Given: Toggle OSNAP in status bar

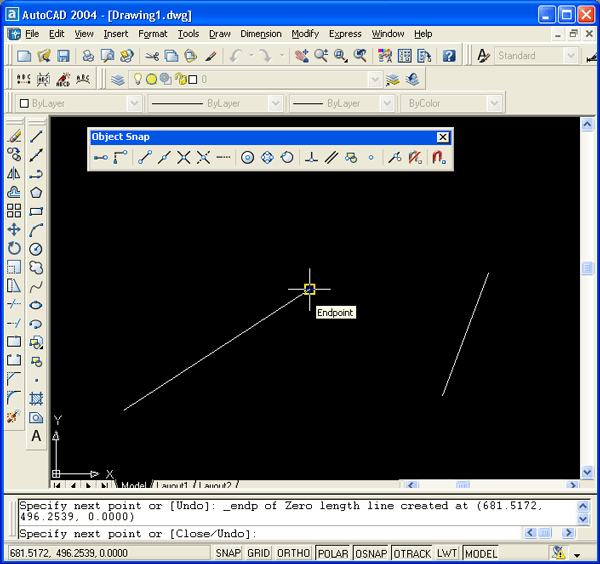Looking at the screenshot, I should tap(370, 553).
